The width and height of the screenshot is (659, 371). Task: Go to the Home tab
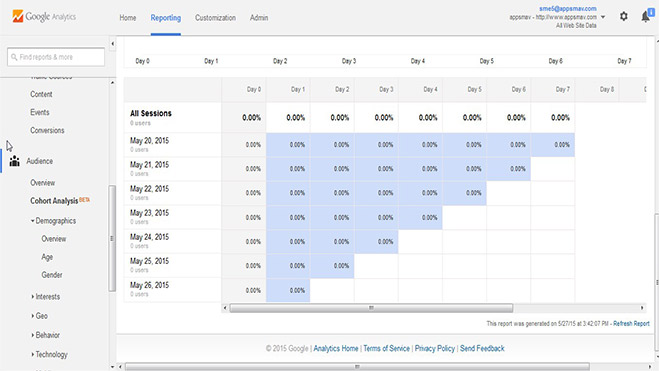pyautogui.click(x=128, y=18)
